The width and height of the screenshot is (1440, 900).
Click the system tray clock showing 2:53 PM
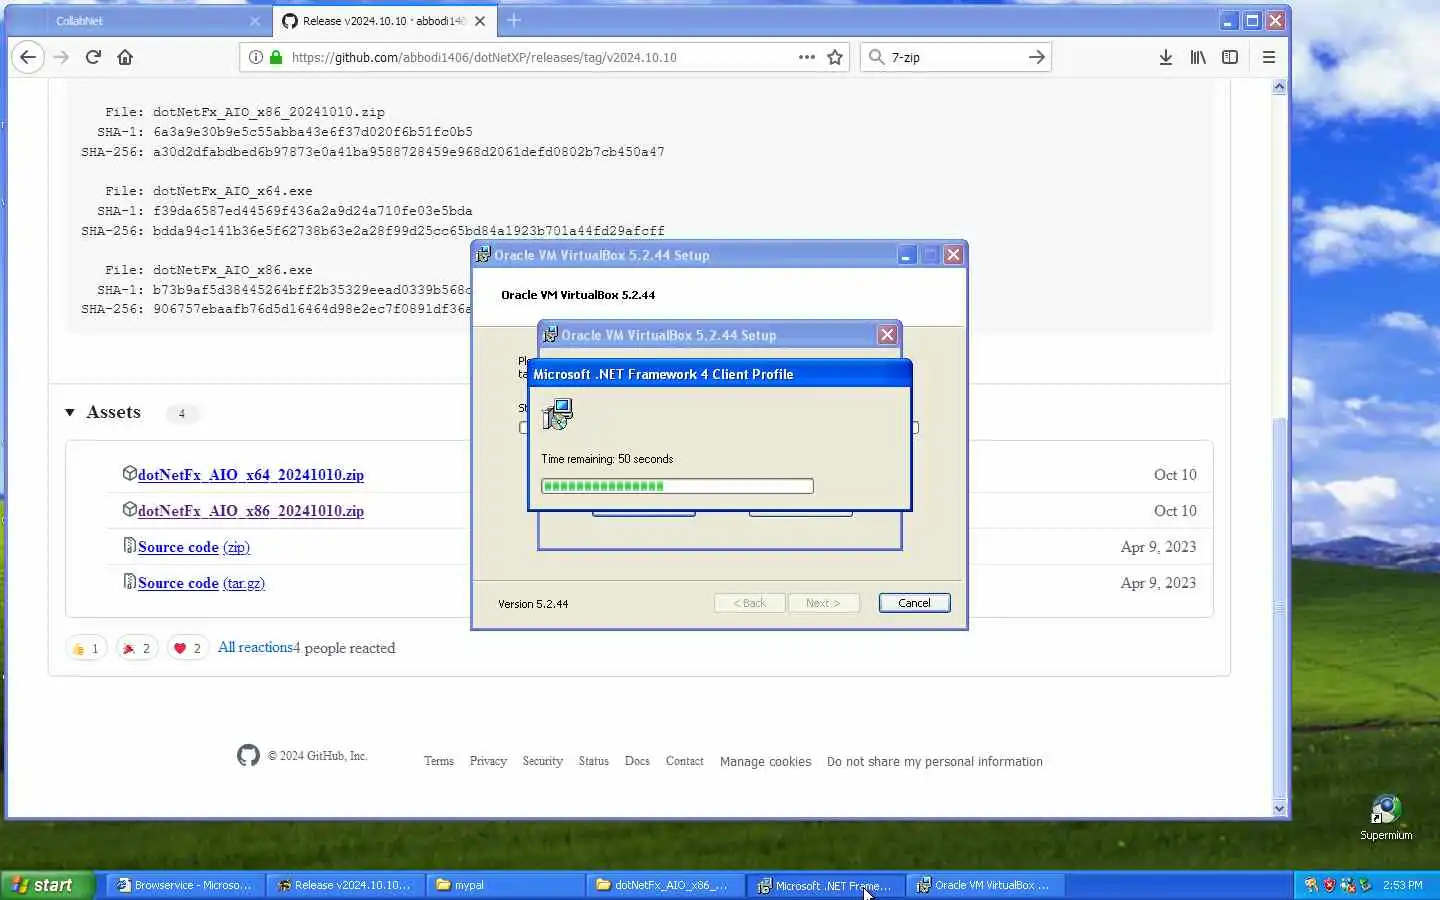pyautogui.click(x=1403, y=885)
